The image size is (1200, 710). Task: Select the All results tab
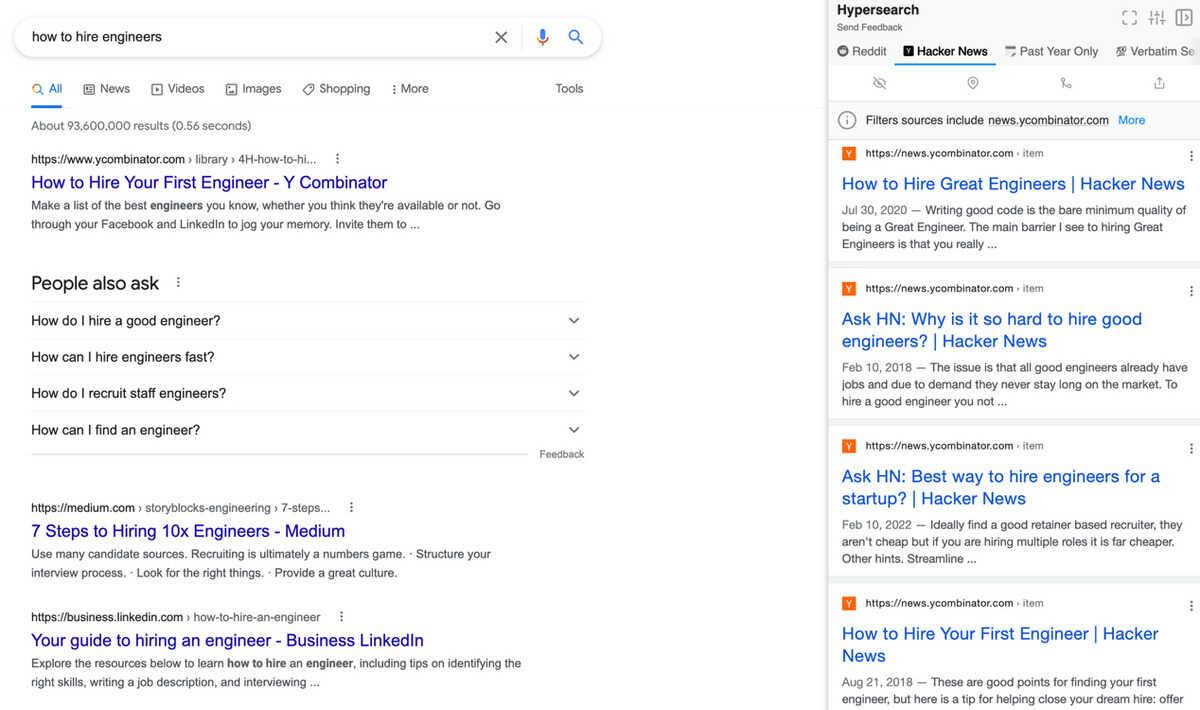[47, 89]
